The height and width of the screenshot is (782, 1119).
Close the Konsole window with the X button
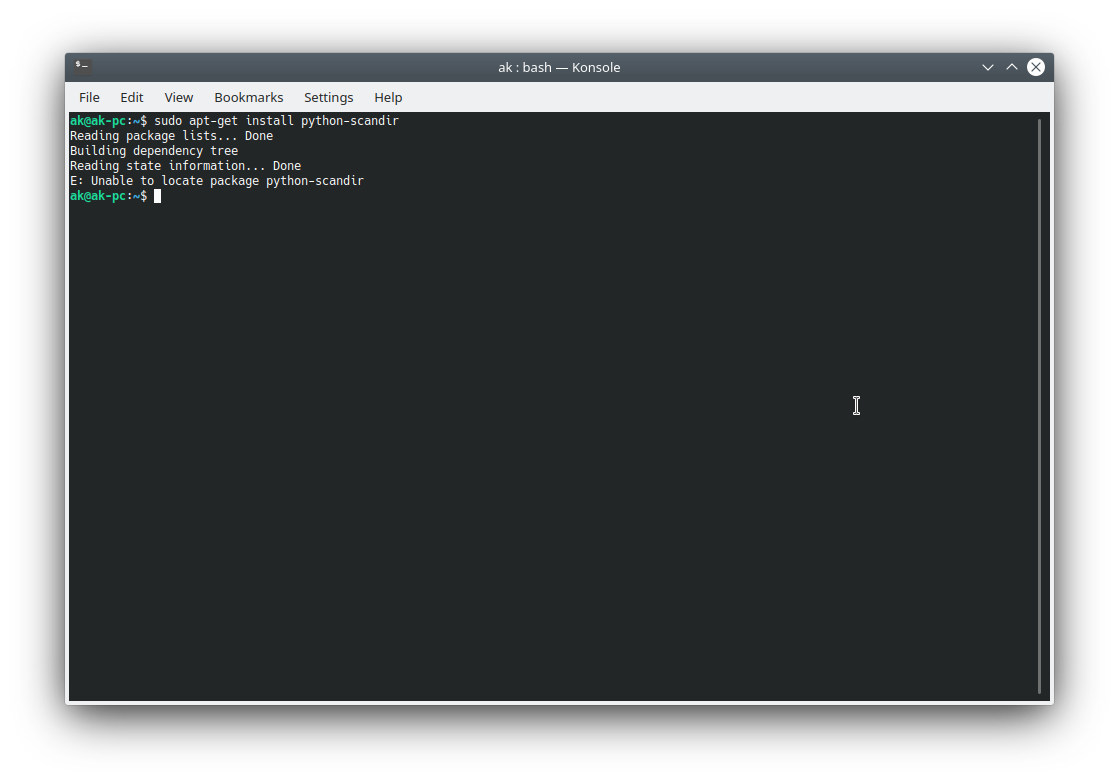click(x=1036, y=67)
